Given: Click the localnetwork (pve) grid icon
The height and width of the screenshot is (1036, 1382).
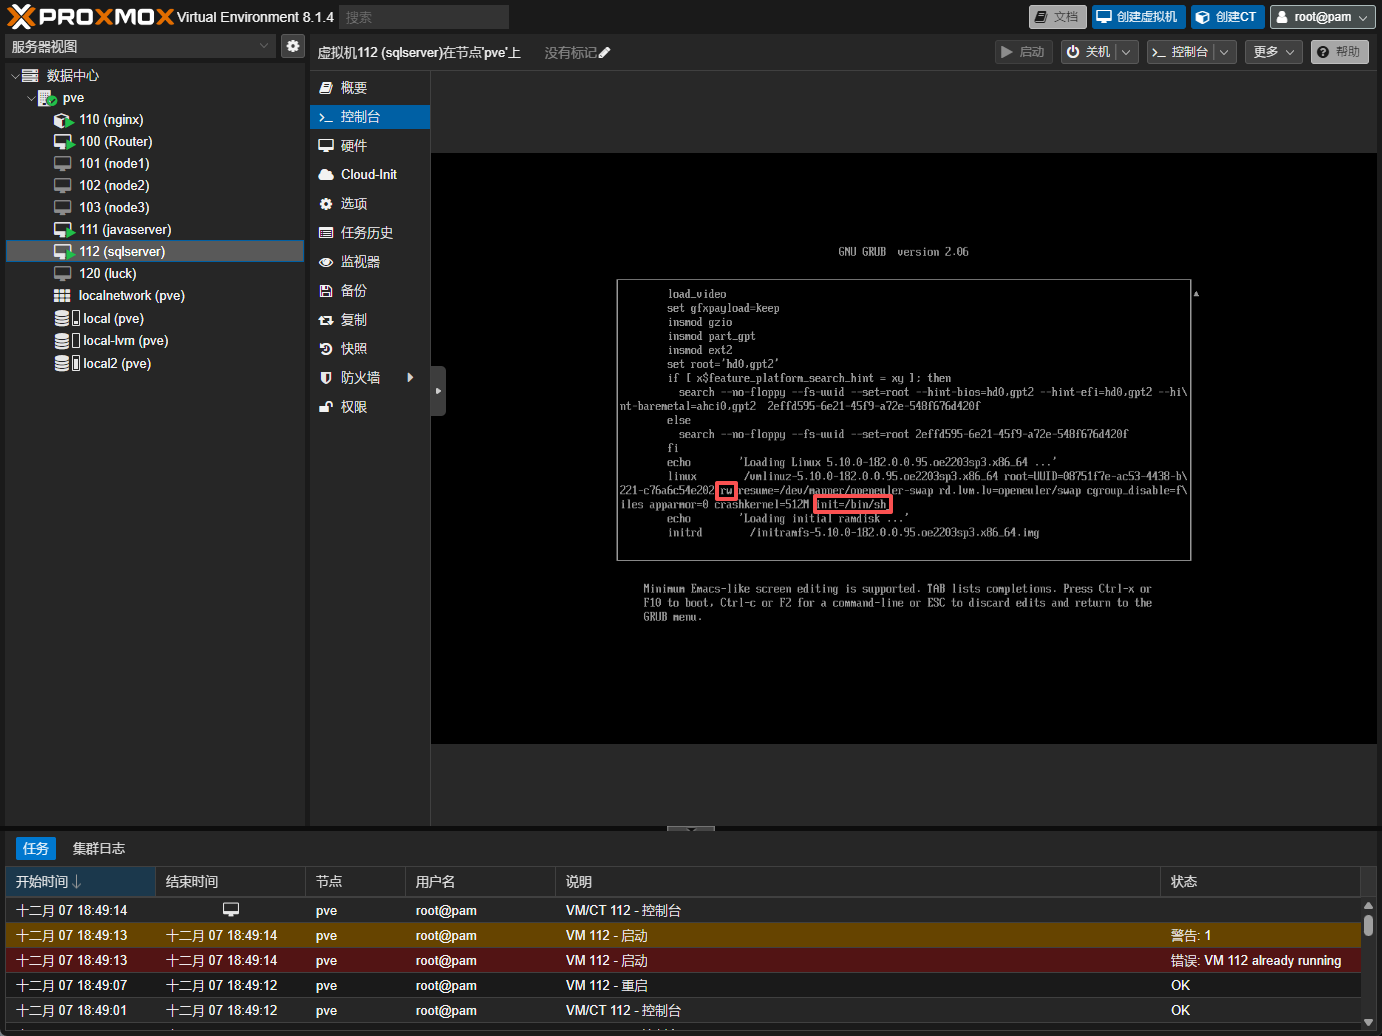Looking at the screenshot, I should (x=62, y=296).
